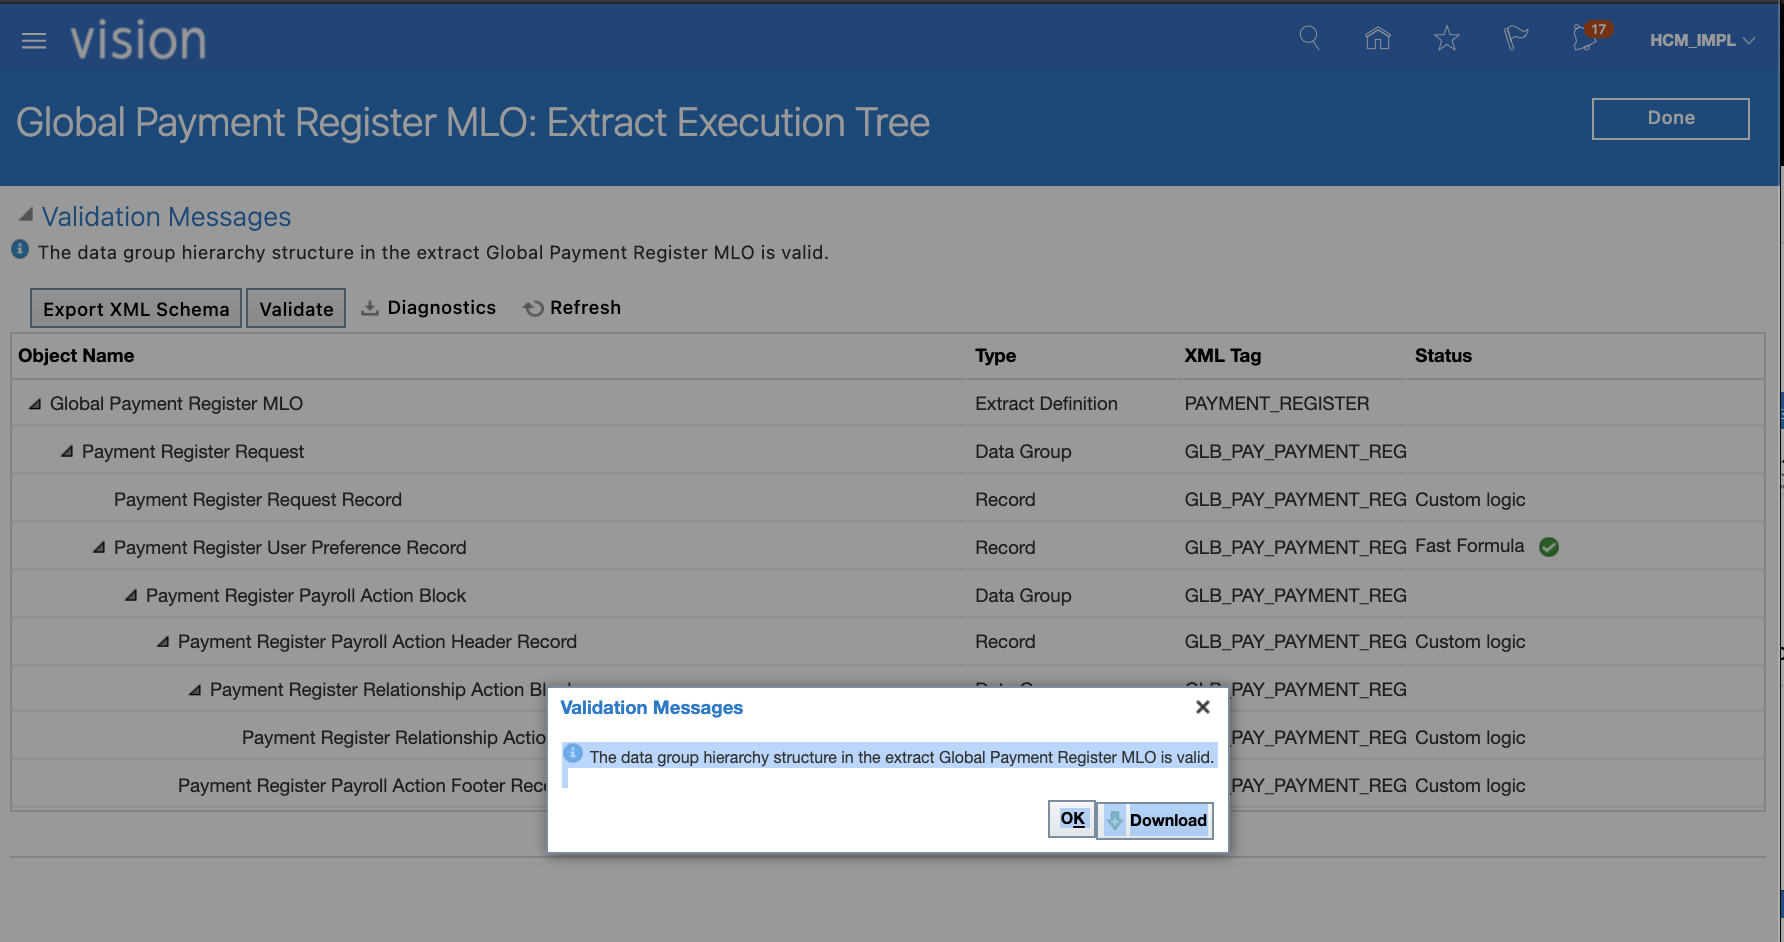Click the PAYMENT_REGISTER XML tag cell

[x=1277, y=404]
